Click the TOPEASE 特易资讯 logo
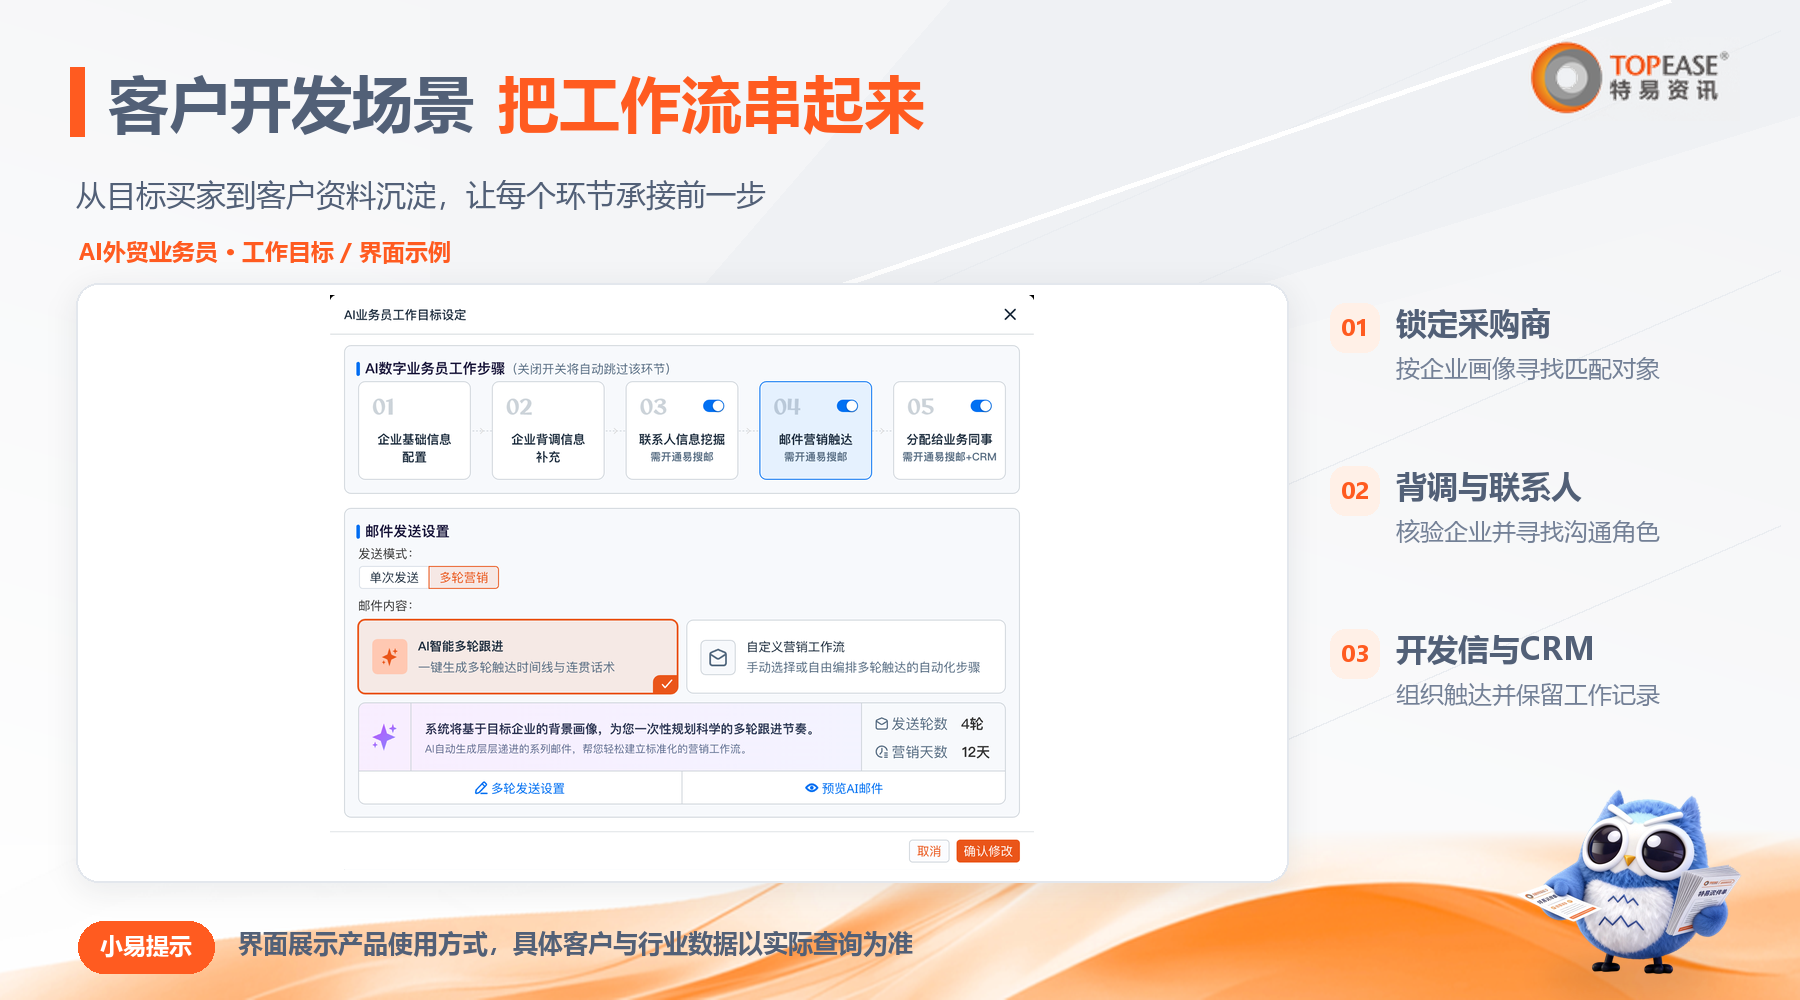This screenshot has height=1000, width=1800. click(1630, 77)
